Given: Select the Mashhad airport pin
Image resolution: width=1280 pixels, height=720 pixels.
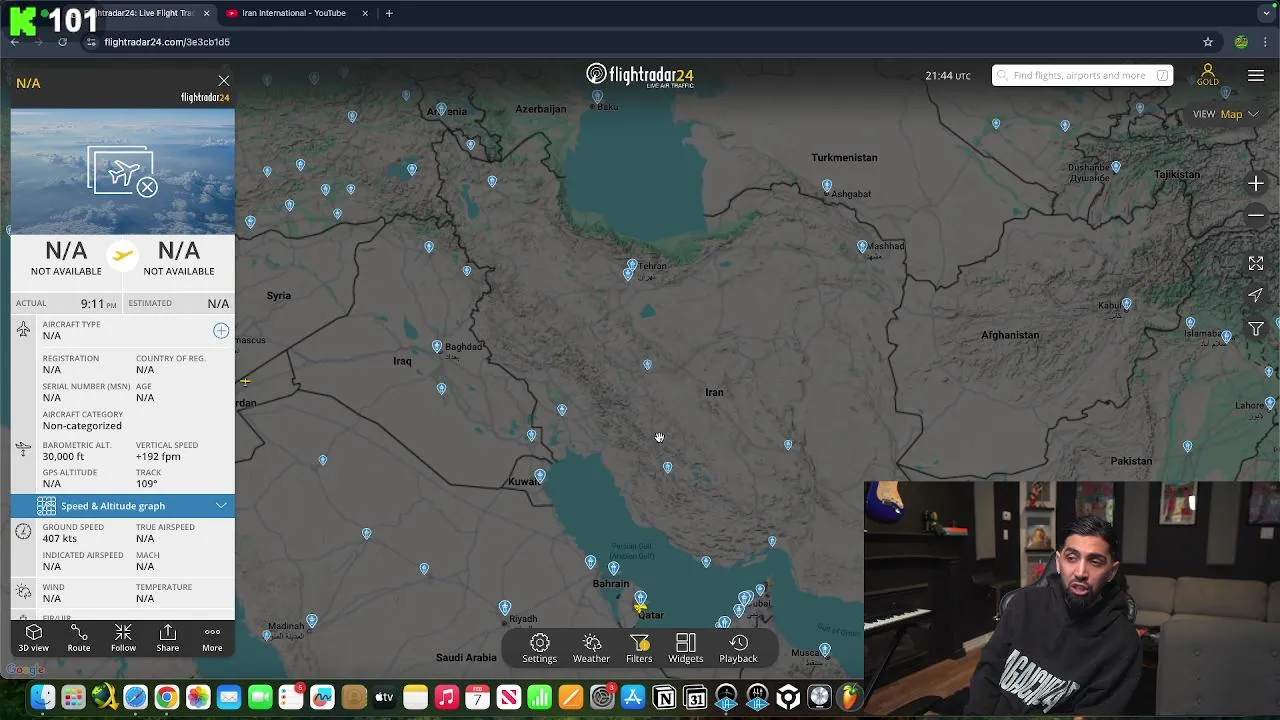Looking at the screenshot, I should pos(862,247).
